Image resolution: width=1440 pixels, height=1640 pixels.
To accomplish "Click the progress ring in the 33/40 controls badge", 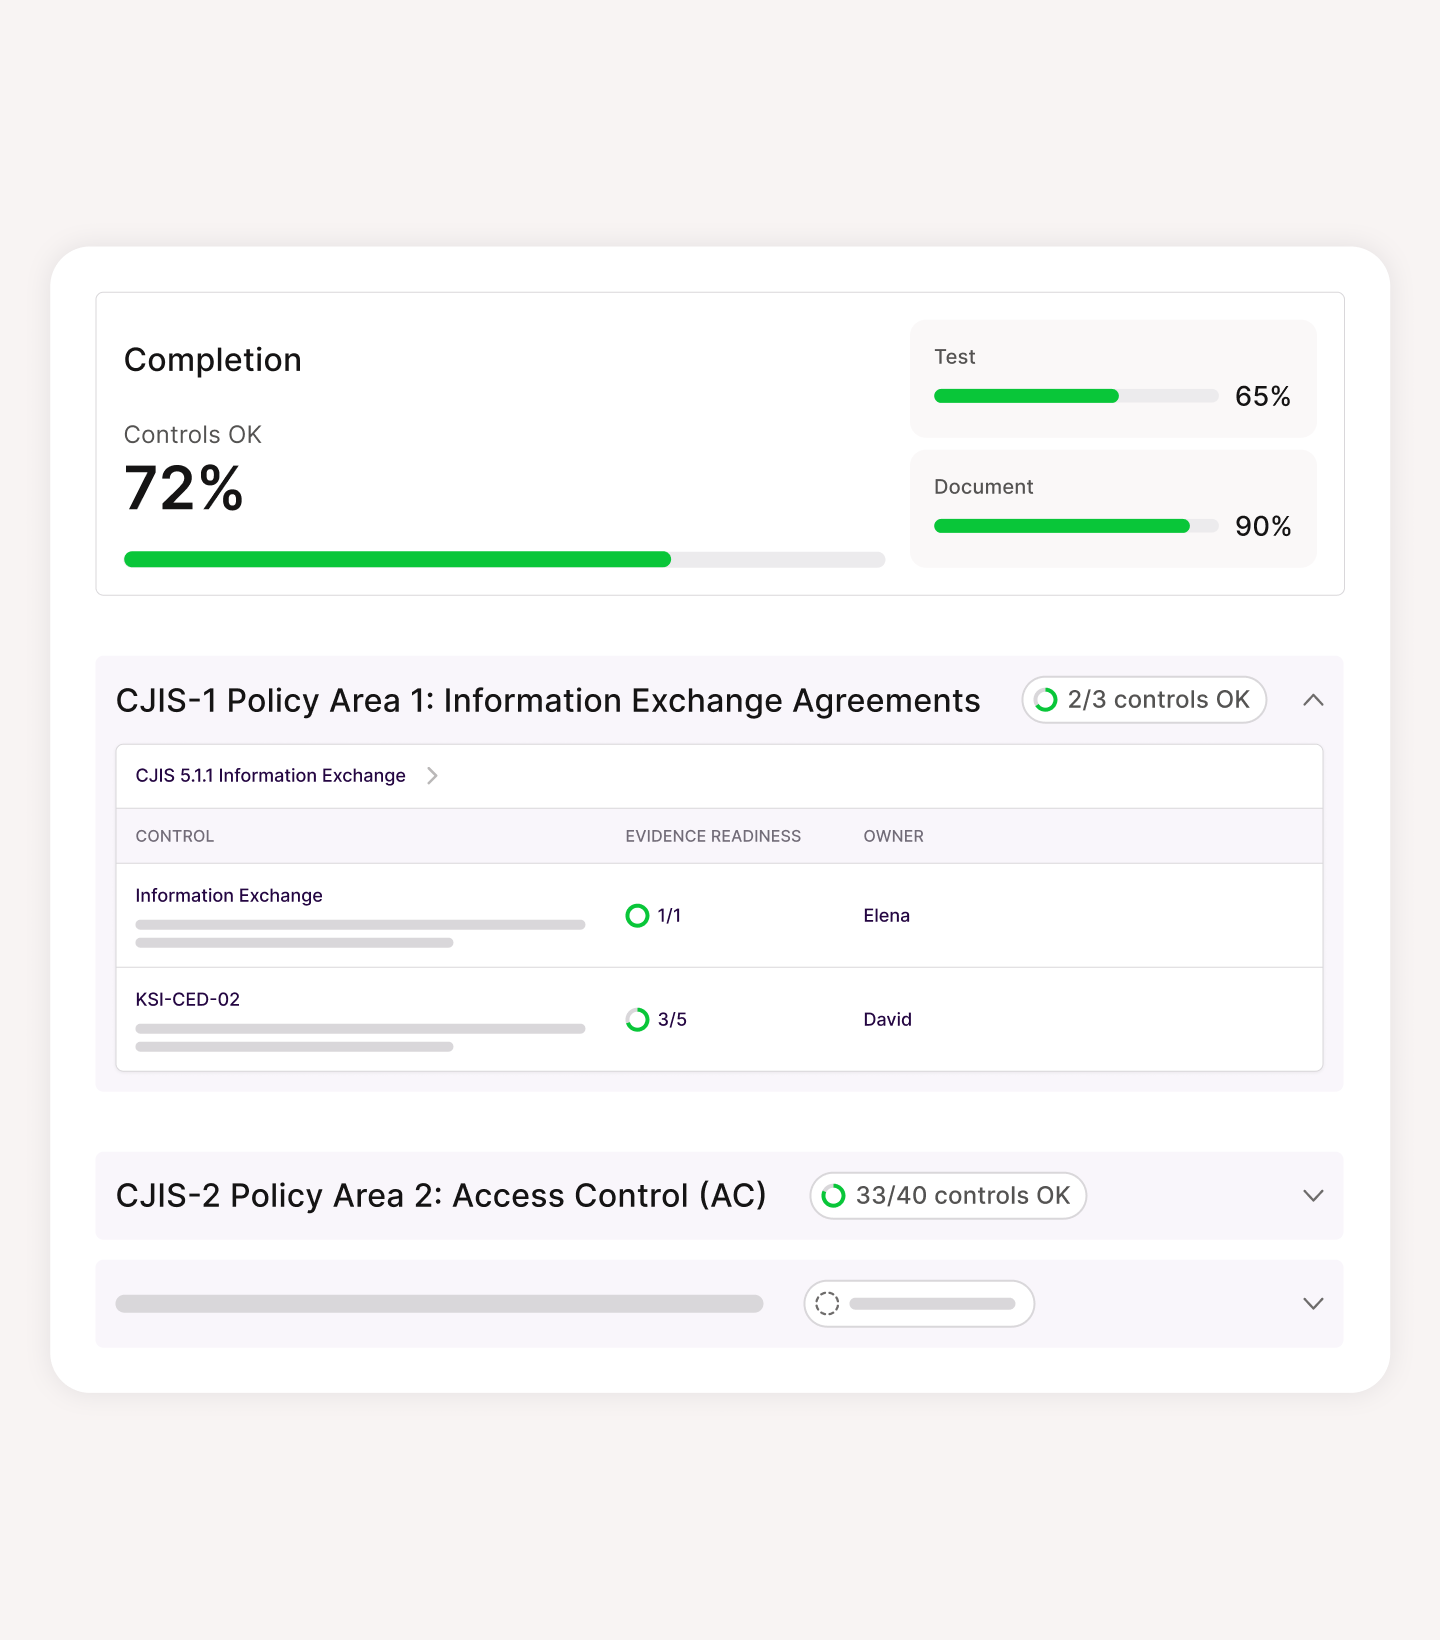I will [x=833, y=1195].
